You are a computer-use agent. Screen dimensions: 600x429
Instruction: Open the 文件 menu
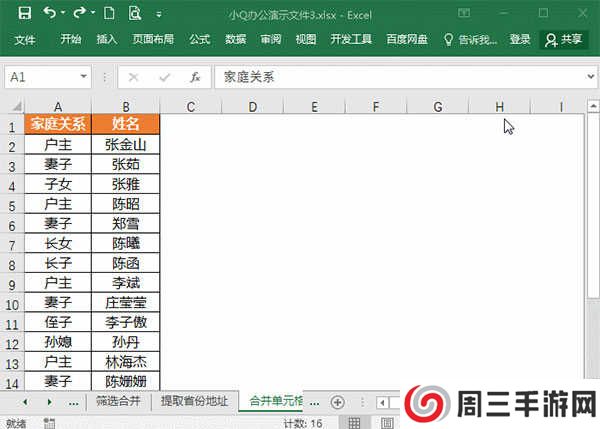coord(25,40)
